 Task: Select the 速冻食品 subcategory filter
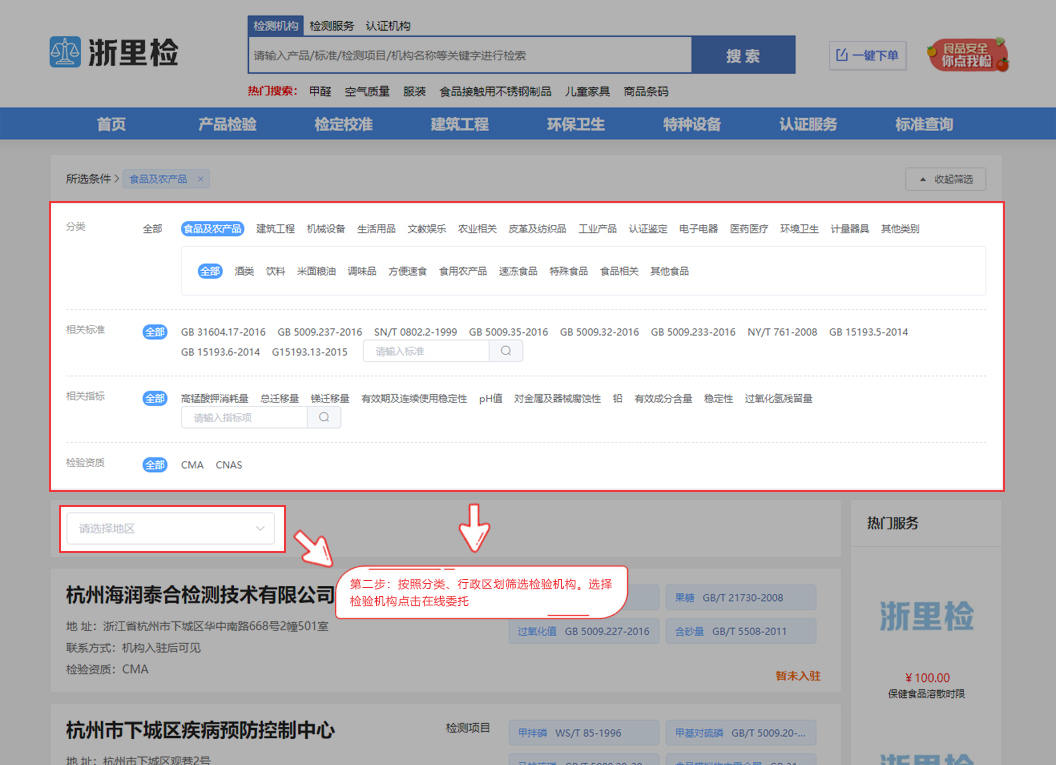tap(518, 271)
